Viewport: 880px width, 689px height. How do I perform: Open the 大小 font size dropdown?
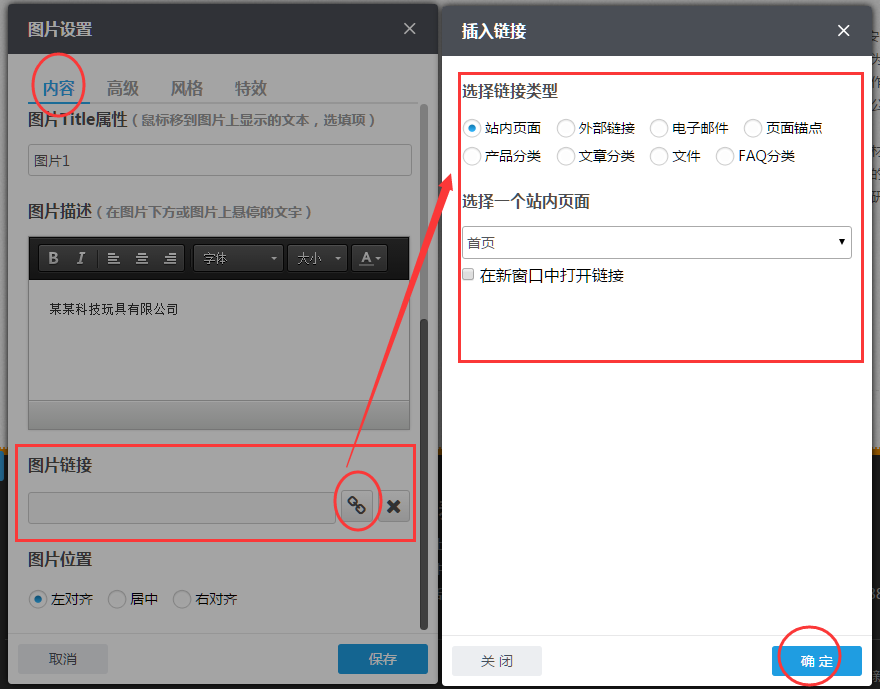(316, 257)
